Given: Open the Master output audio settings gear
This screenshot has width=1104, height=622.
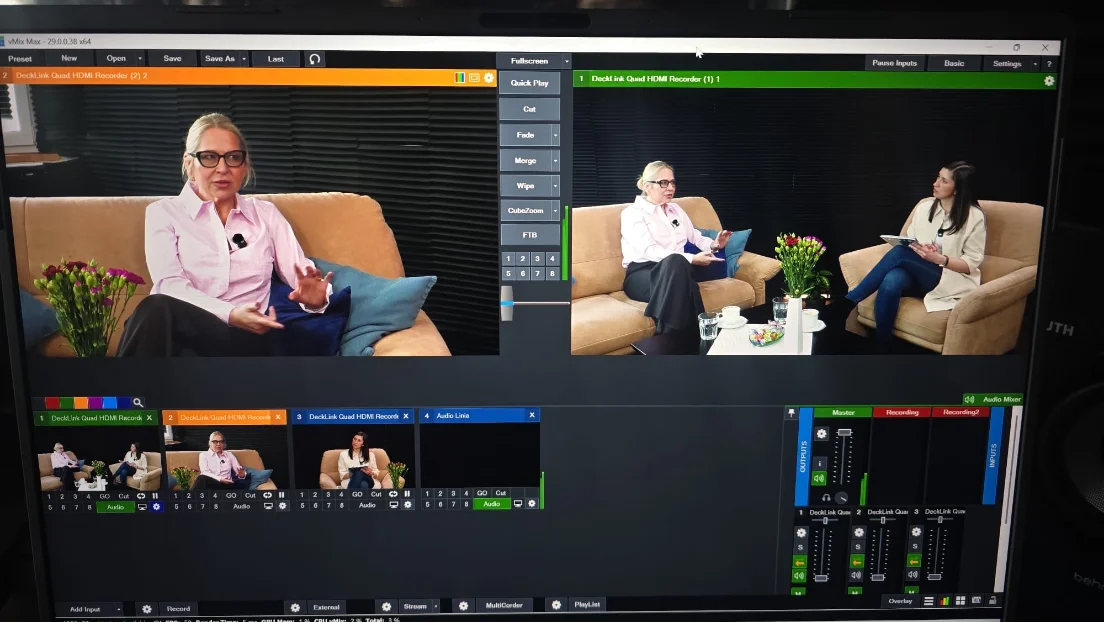Looking at the screenshot, I should tap(822, 434).
